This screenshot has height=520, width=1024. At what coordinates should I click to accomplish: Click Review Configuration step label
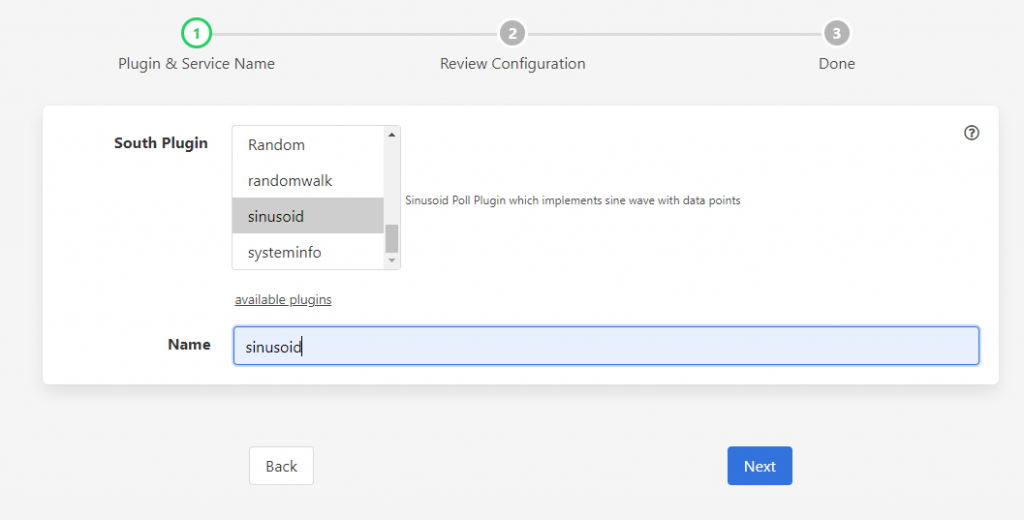(x=512, y=63)
